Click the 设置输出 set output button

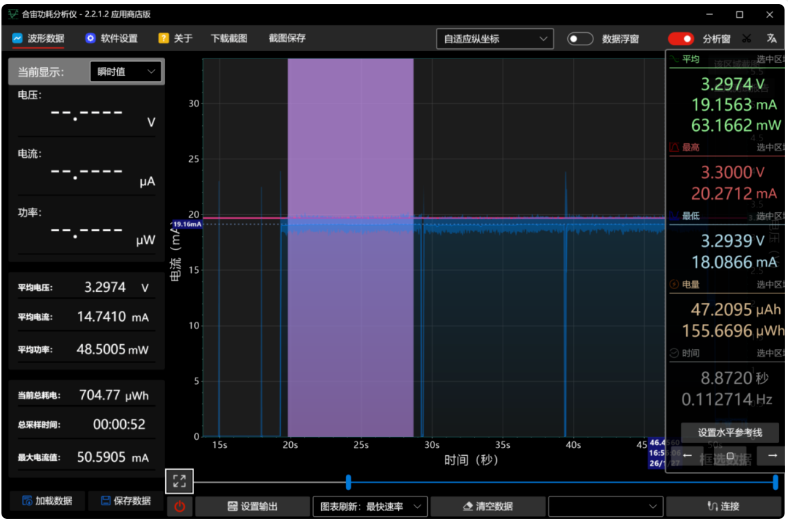(x=252, y=506)
